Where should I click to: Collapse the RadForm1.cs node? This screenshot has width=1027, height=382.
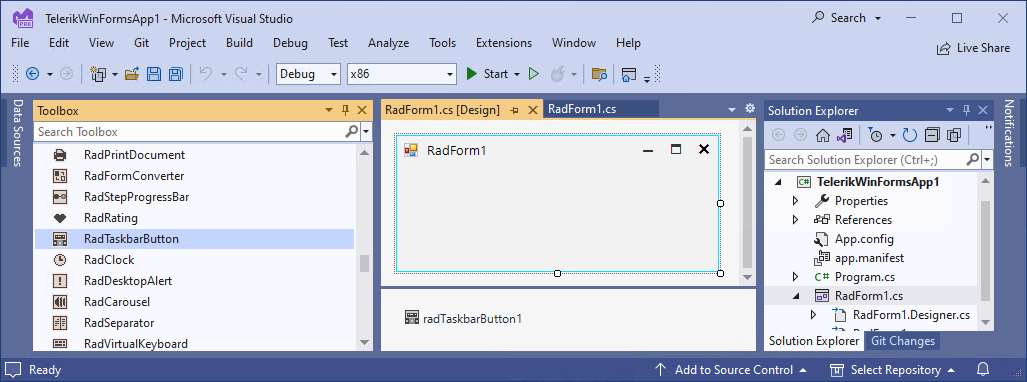click(796, 296)
